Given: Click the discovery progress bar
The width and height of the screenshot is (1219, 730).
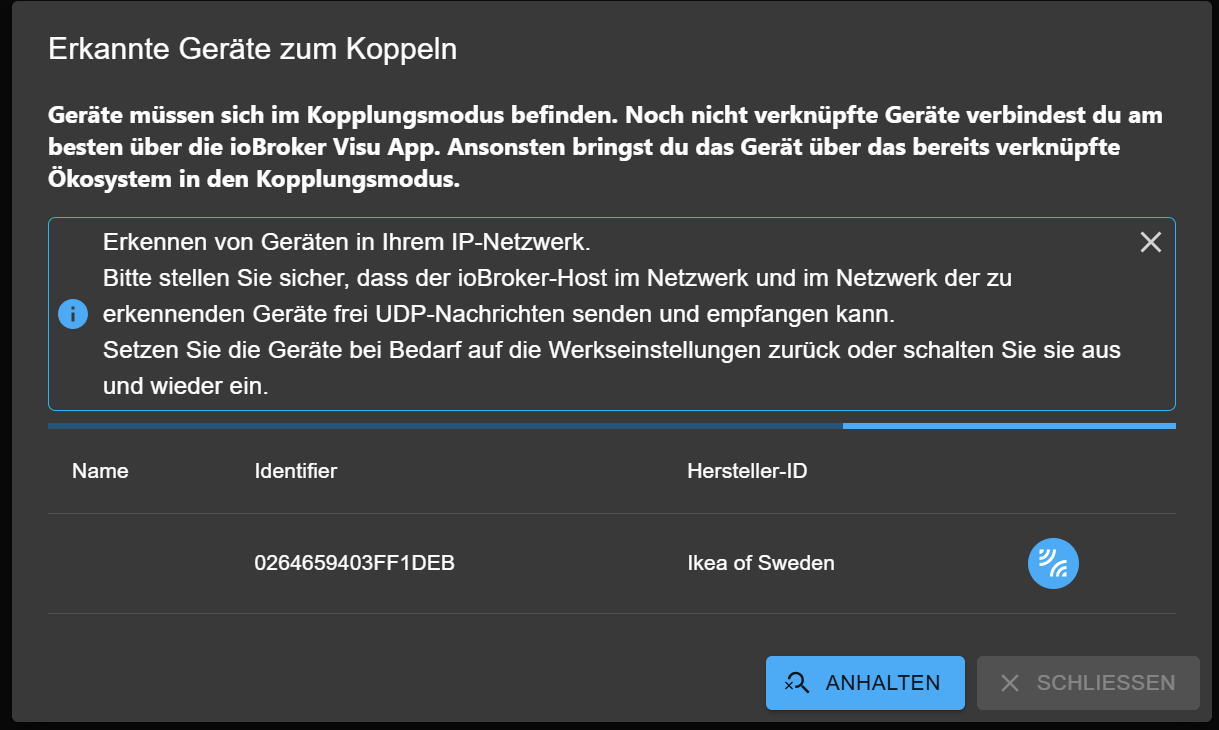Looking at the screenshot, I should pyautogui.click(x=611, y=426).
